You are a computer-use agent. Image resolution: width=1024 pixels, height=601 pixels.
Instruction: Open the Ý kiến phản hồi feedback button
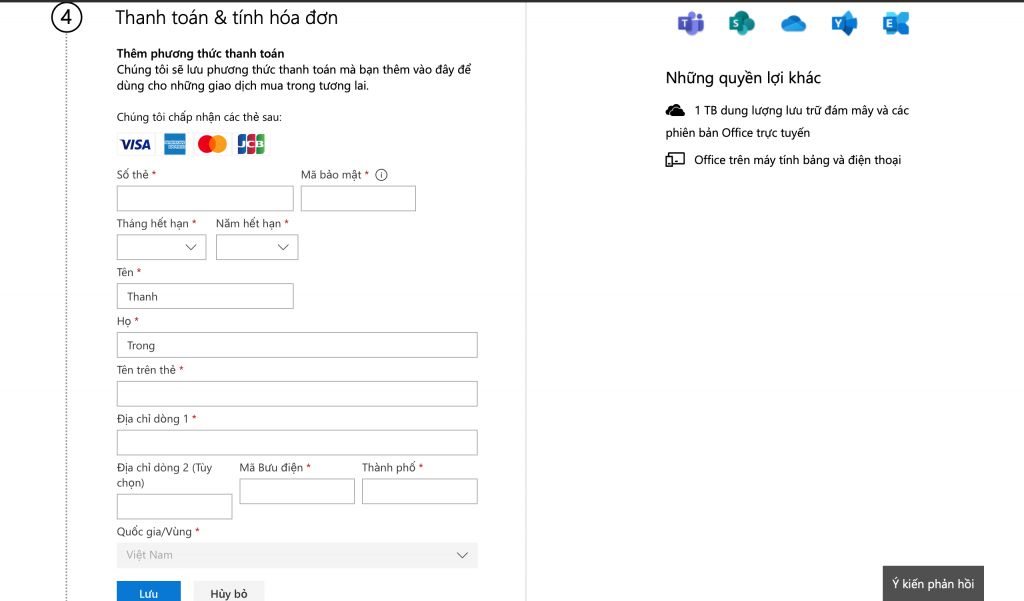point(933,584)
